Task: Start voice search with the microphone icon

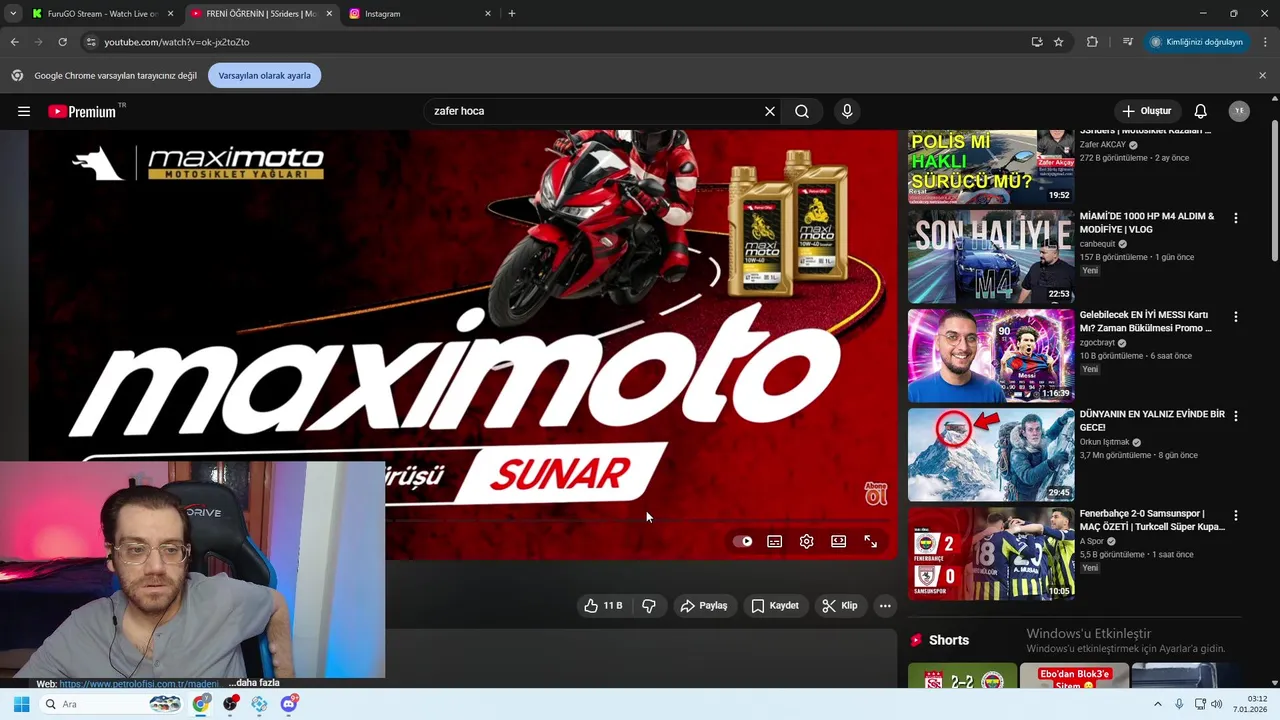Action: coord(847,111)
